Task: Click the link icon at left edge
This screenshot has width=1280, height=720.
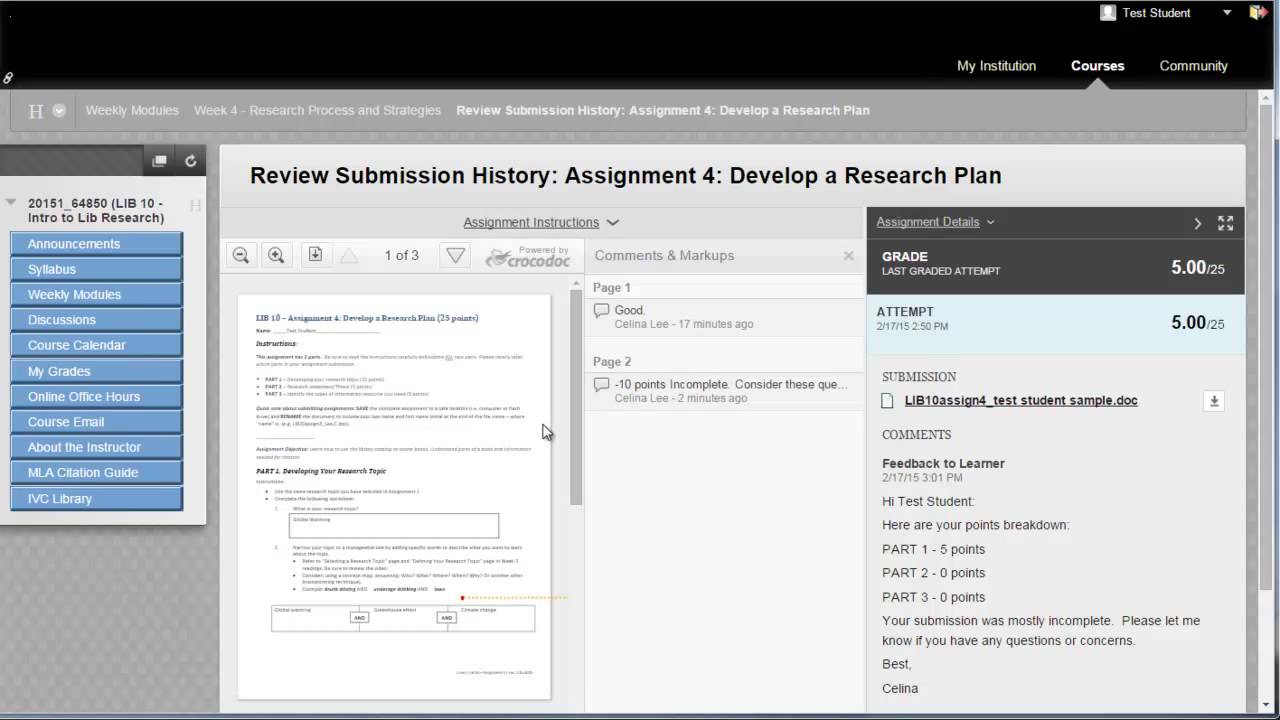Action: pyautogui.click(x=8, y=77)
